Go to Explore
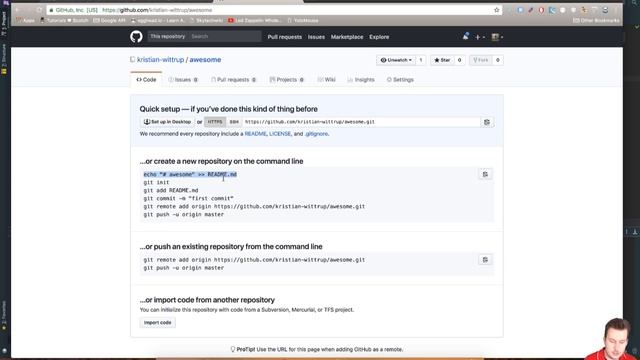Image resolution: width=640 pixels, height=360 pixels. tap(379, 37)
